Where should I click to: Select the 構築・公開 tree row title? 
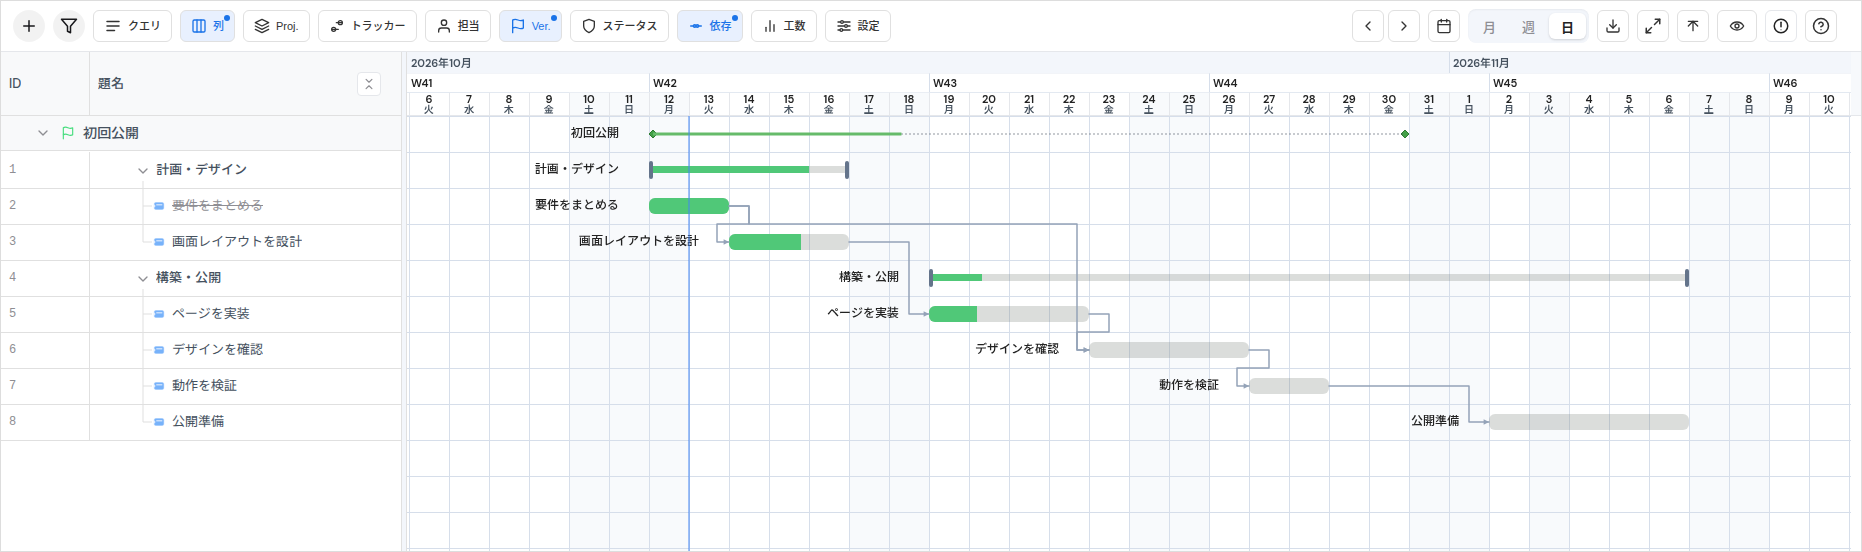click(188, 277)
